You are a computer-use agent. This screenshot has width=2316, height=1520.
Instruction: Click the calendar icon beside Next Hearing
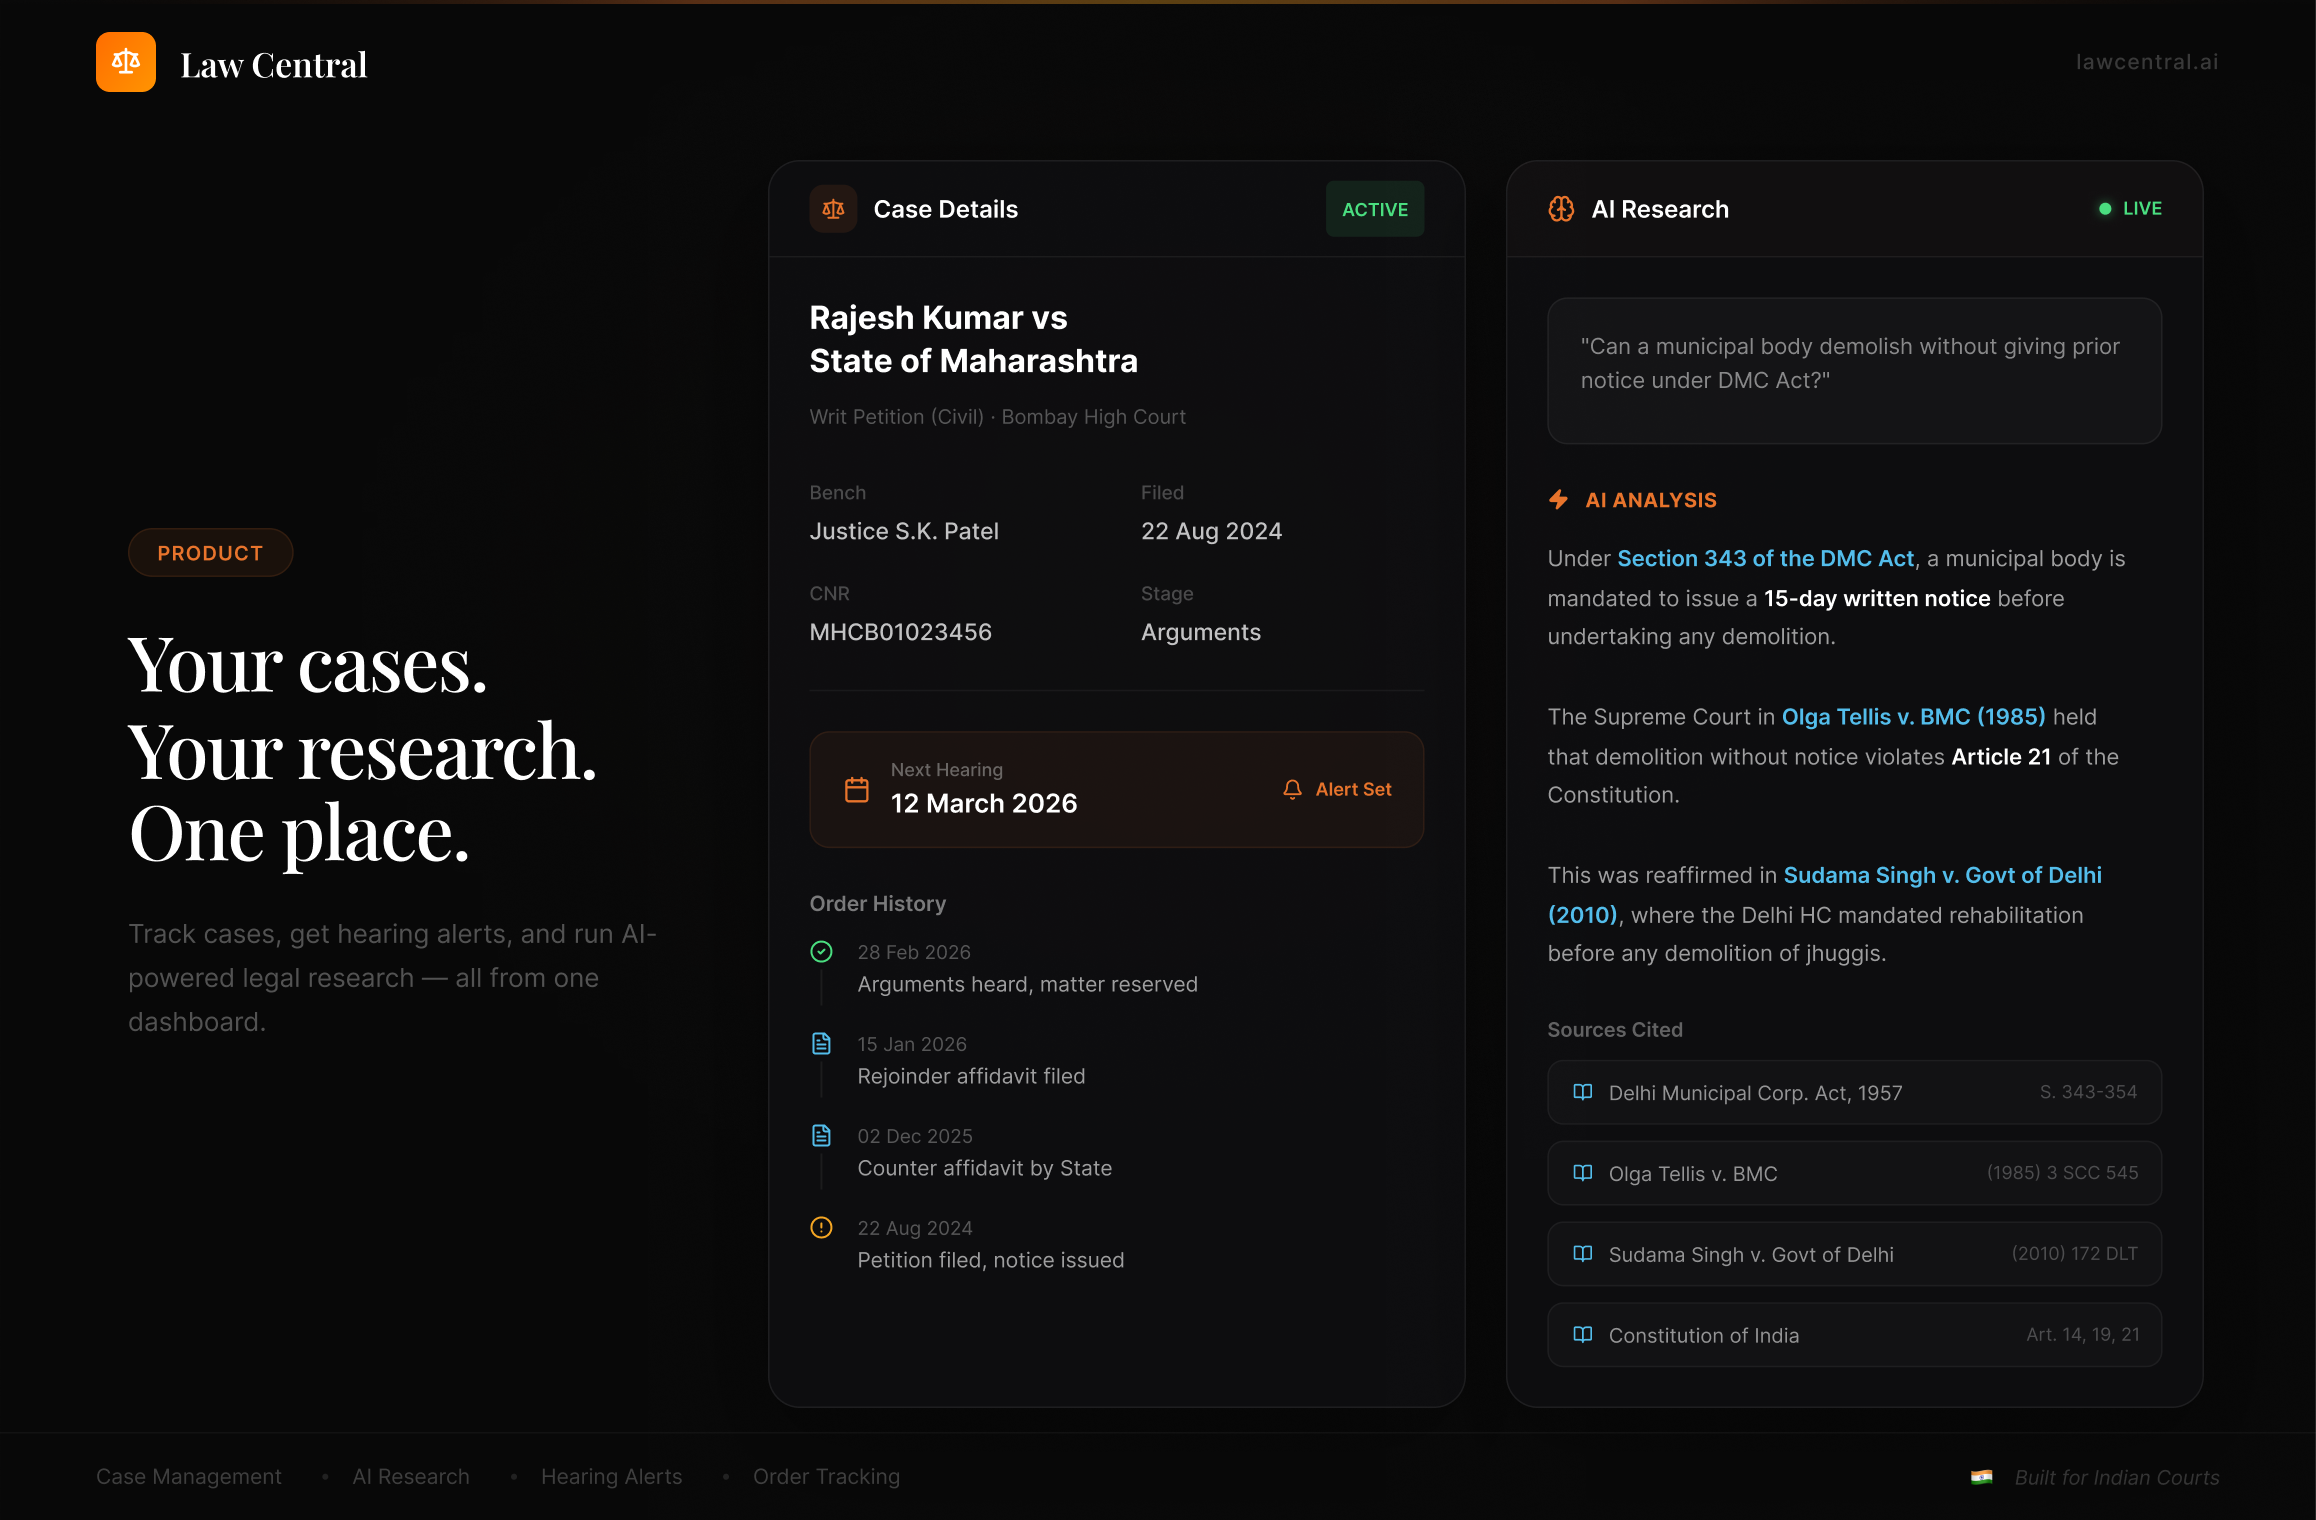tap(856, 789)
